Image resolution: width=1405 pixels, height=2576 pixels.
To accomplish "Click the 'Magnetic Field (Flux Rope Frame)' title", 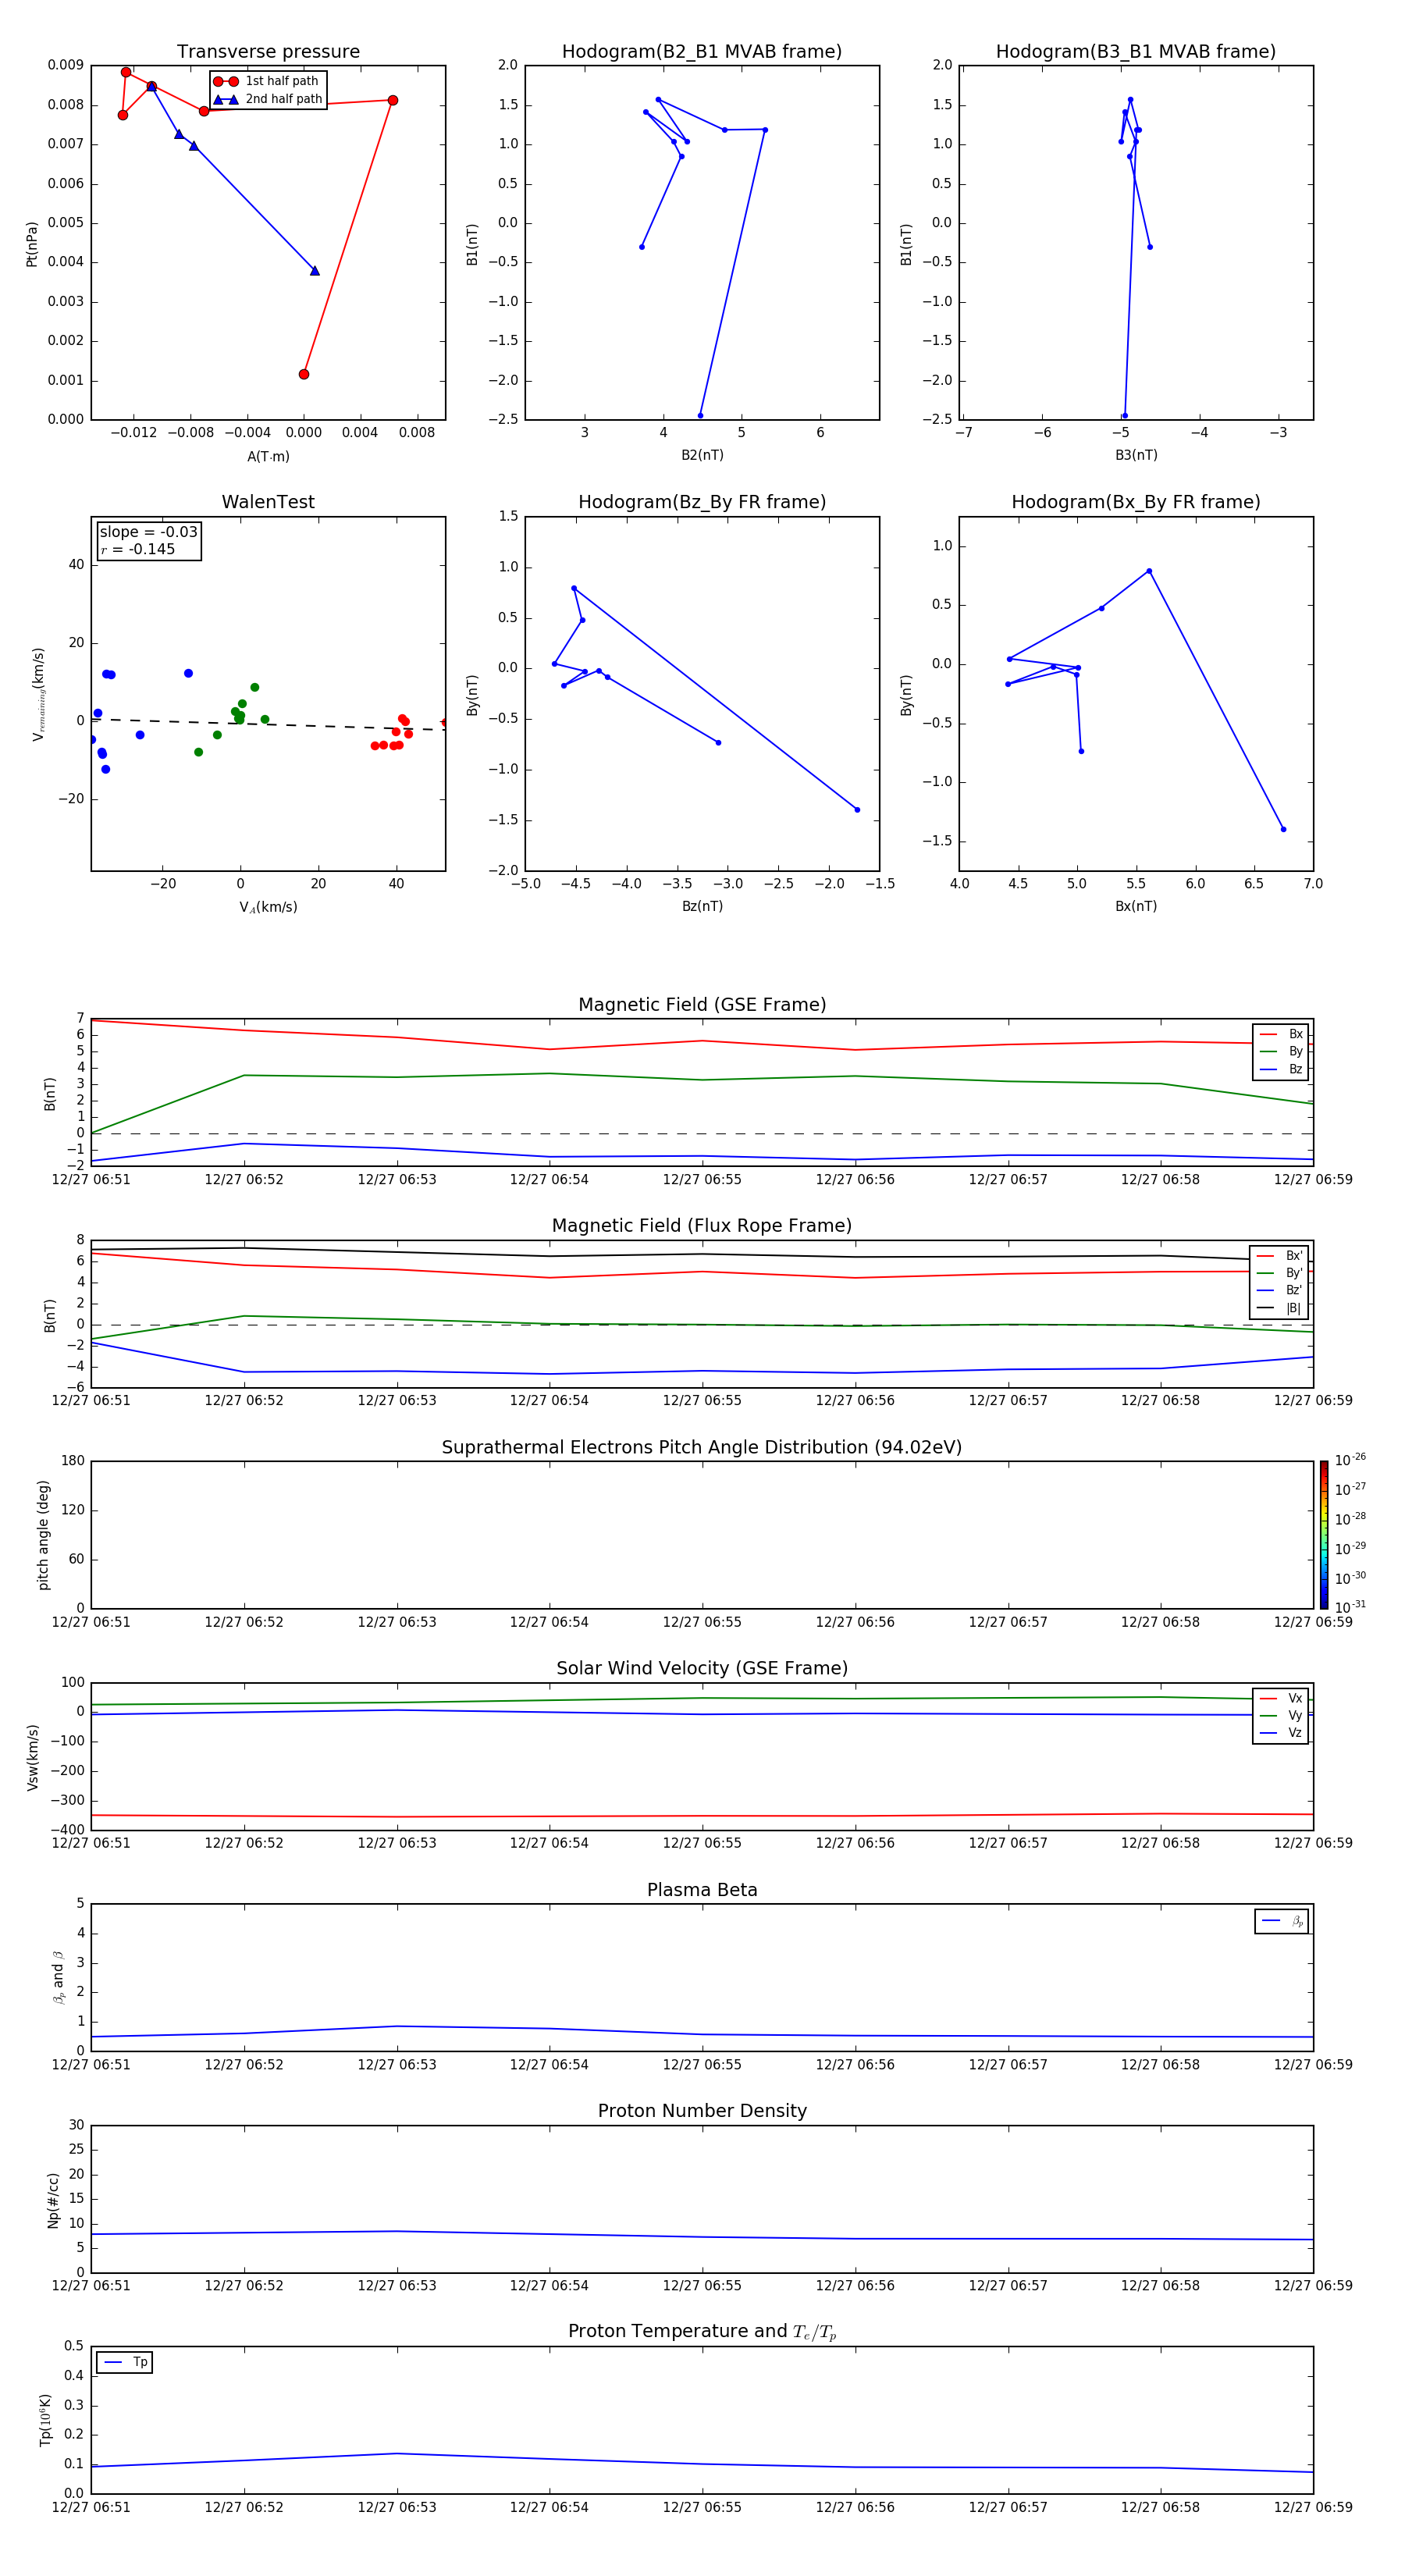I will pyautogui.click(x=702, y=1226).
